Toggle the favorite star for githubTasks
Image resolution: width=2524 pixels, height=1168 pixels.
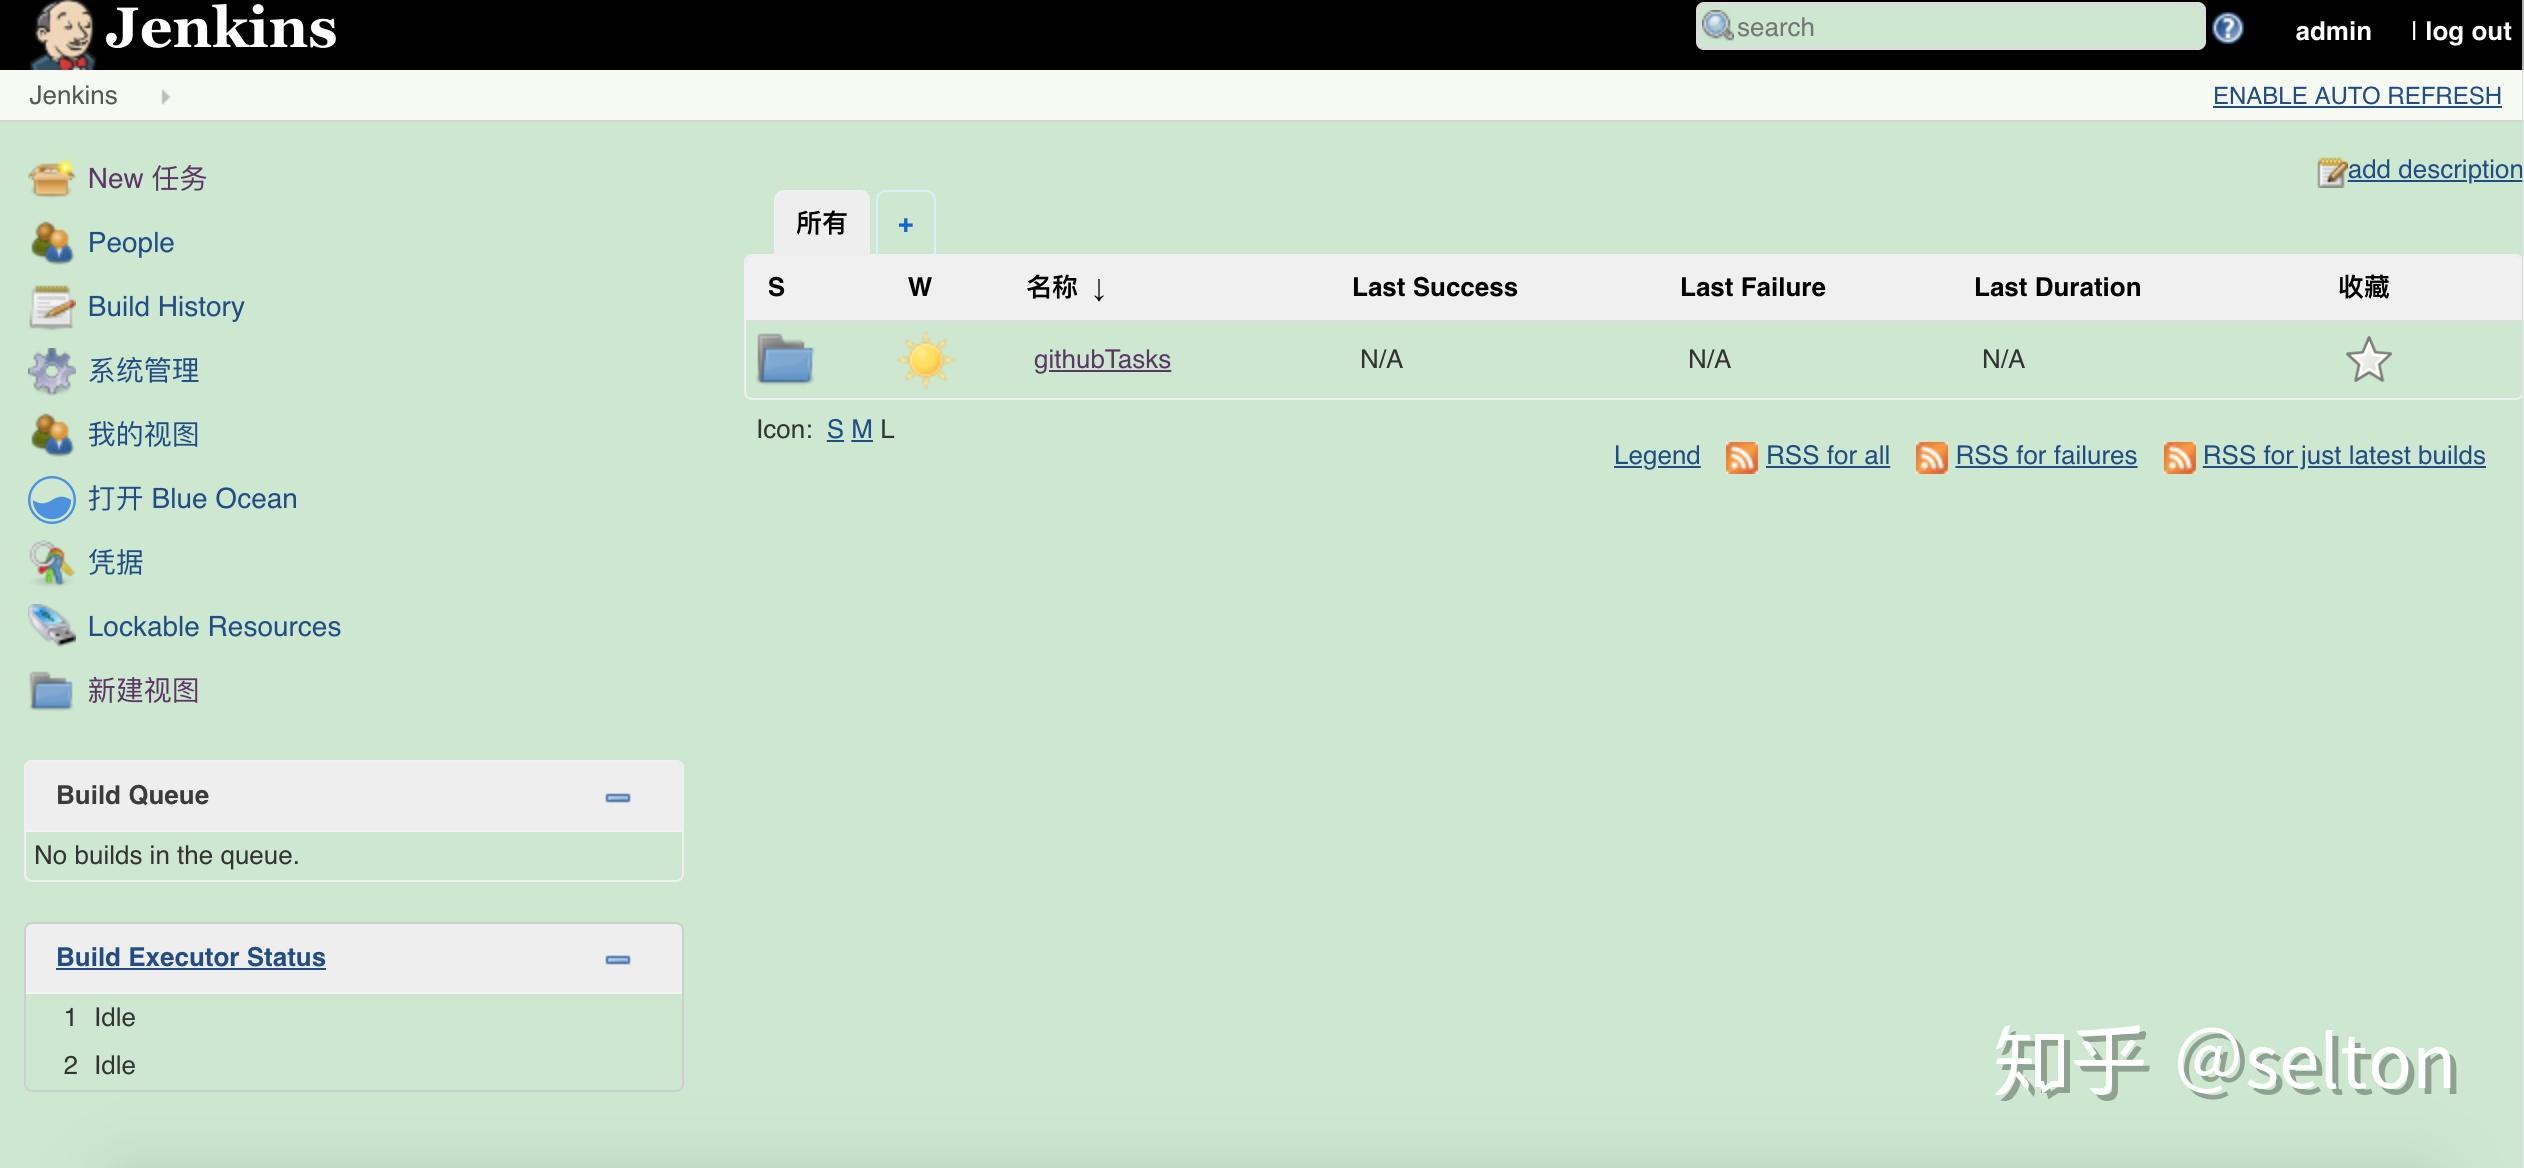tap(2369, 359)
